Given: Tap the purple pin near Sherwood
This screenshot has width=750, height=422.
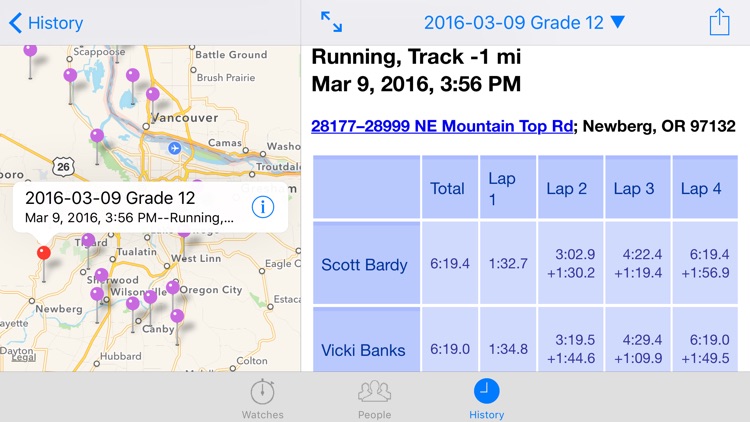Looking at the screenshot, I should pos(101,276).
